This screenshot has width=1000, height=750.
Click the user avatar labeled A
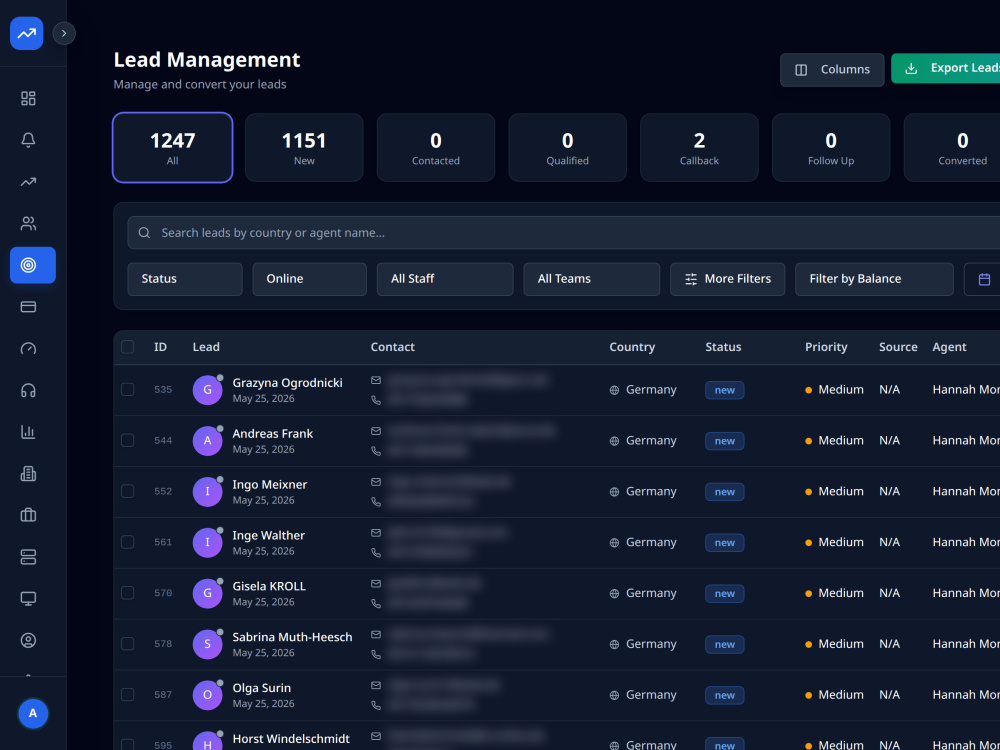[33, 714]
